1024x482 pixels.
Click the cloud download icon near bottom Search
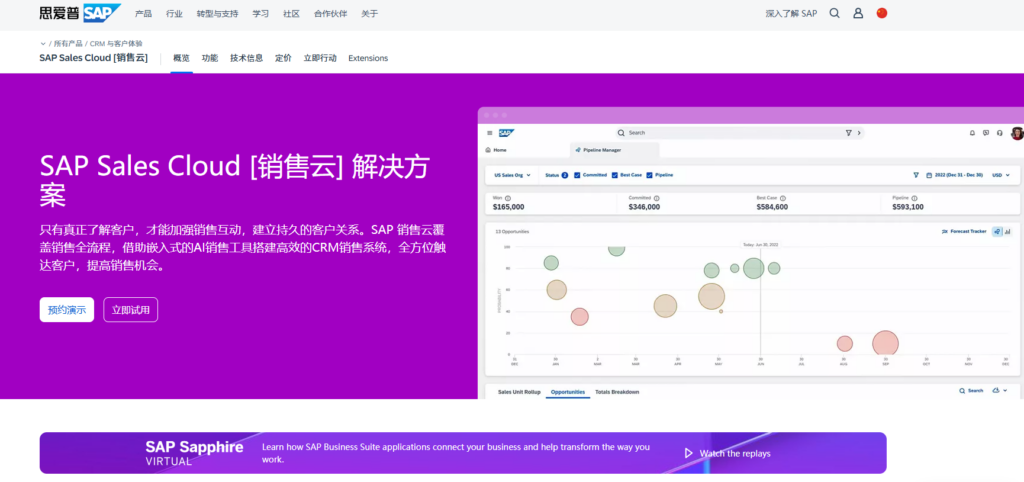[x=996, y=391]
